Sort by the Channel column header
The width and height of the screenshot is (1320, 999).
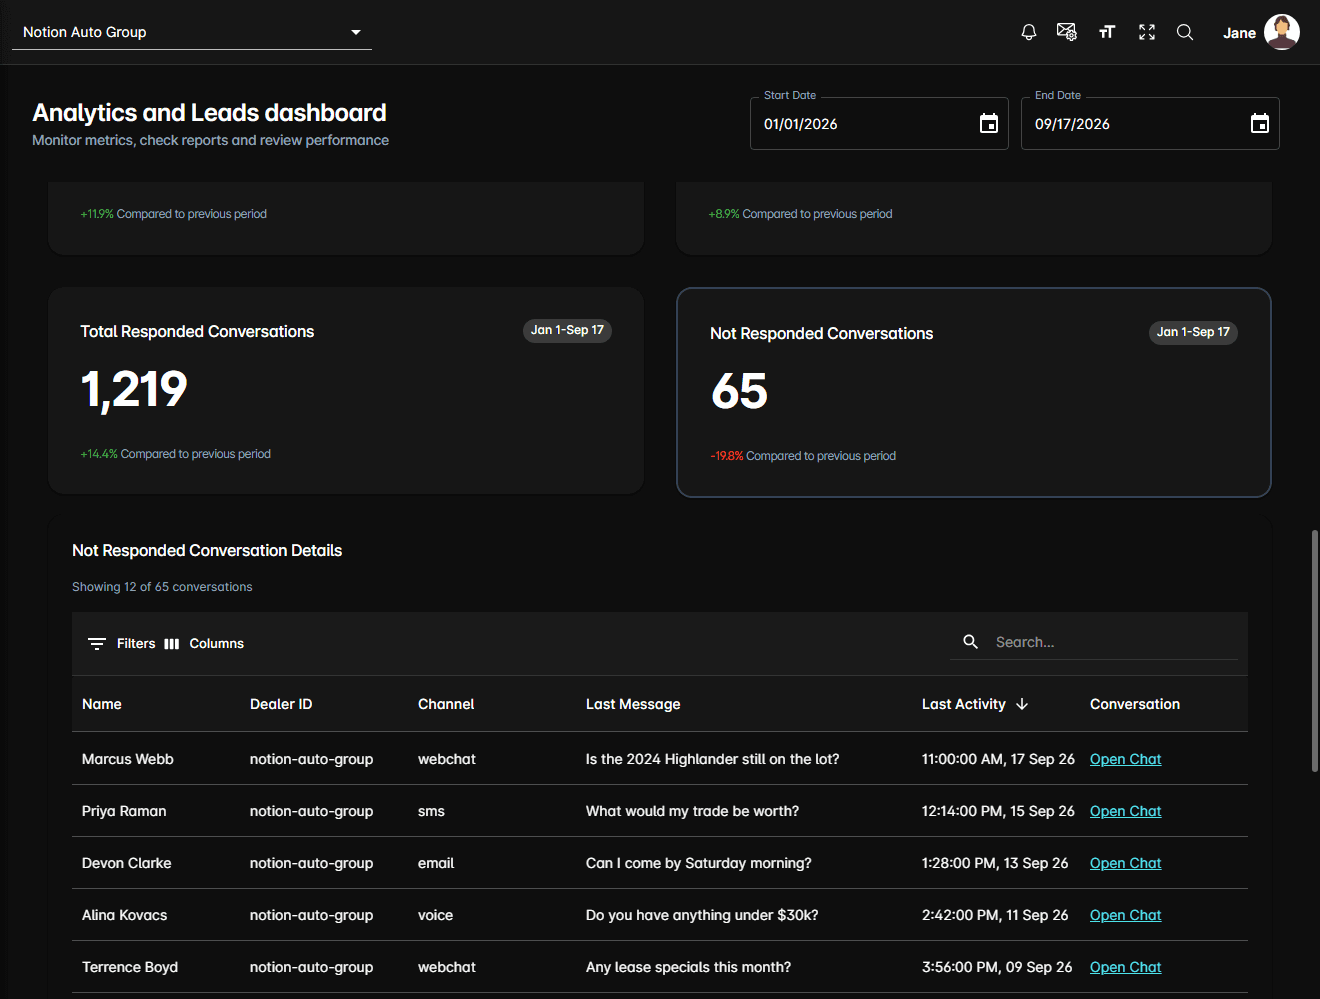(446, 704)
